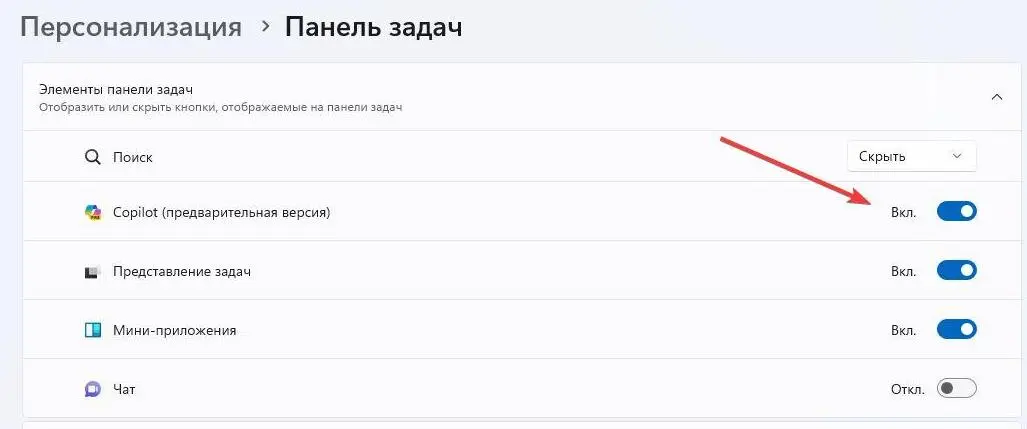Image resolution: width=1027 pixels, height=429 pixels.
Task: Click the Search magnifier icon
Action: (92, 157)
